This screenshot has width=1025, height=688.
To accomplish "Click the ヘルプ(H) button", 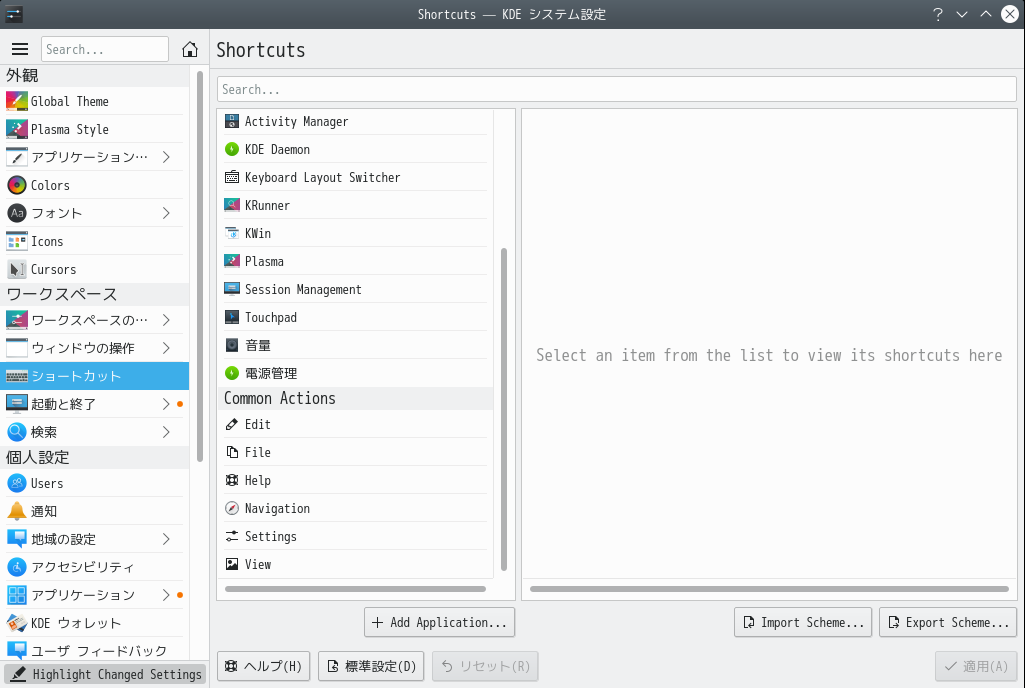I will [x=263, y=666].
